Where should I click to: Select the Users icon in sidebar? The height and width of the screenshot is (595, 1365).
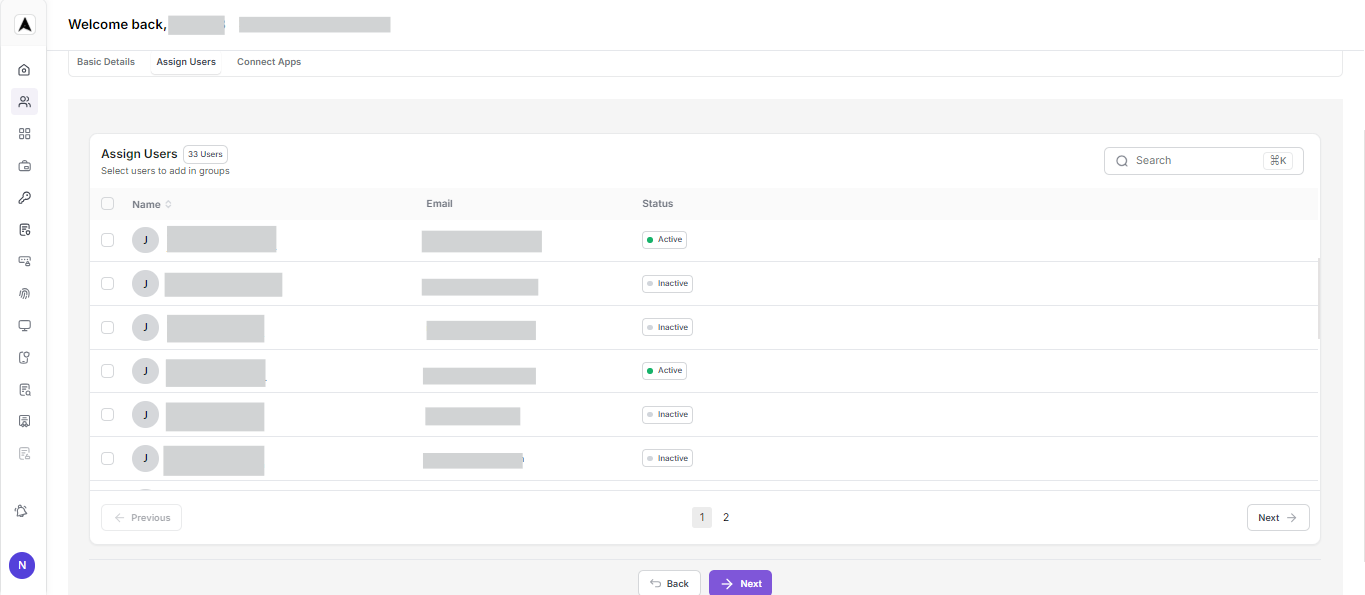tap(23, 101)
